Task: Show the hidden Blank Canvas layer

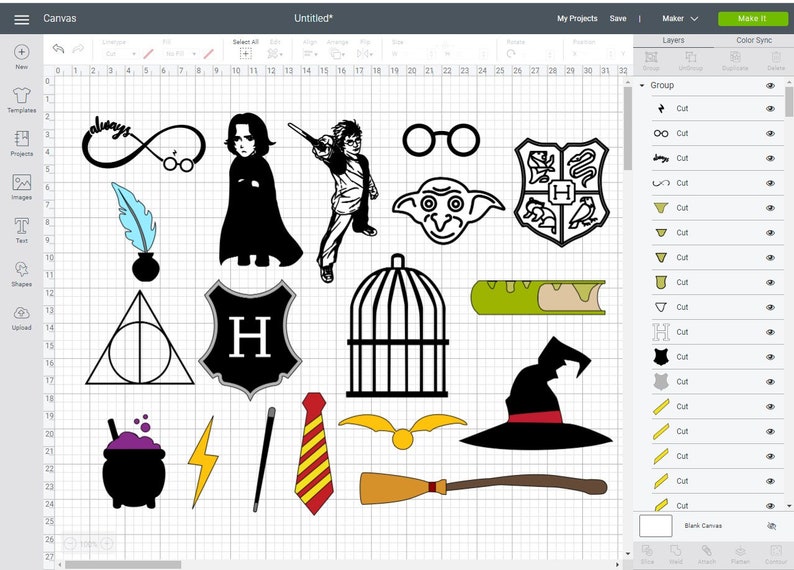Action: (772, 526)
